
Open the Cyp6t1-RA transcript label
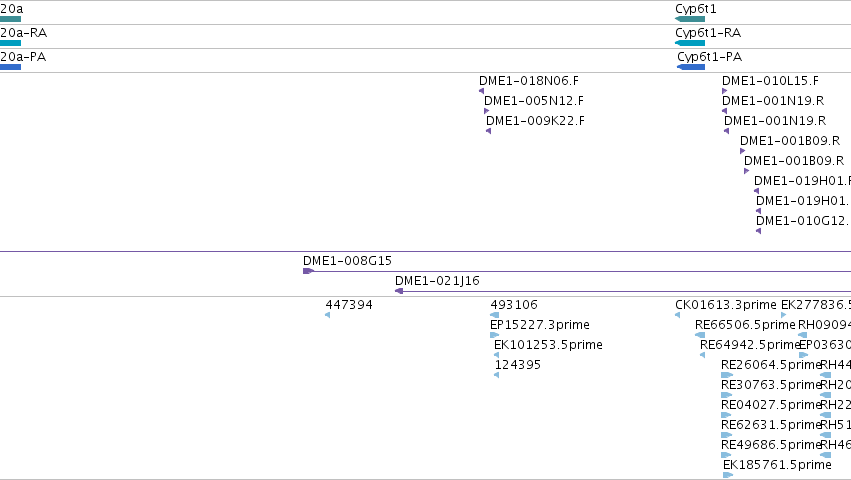point(708,33)
